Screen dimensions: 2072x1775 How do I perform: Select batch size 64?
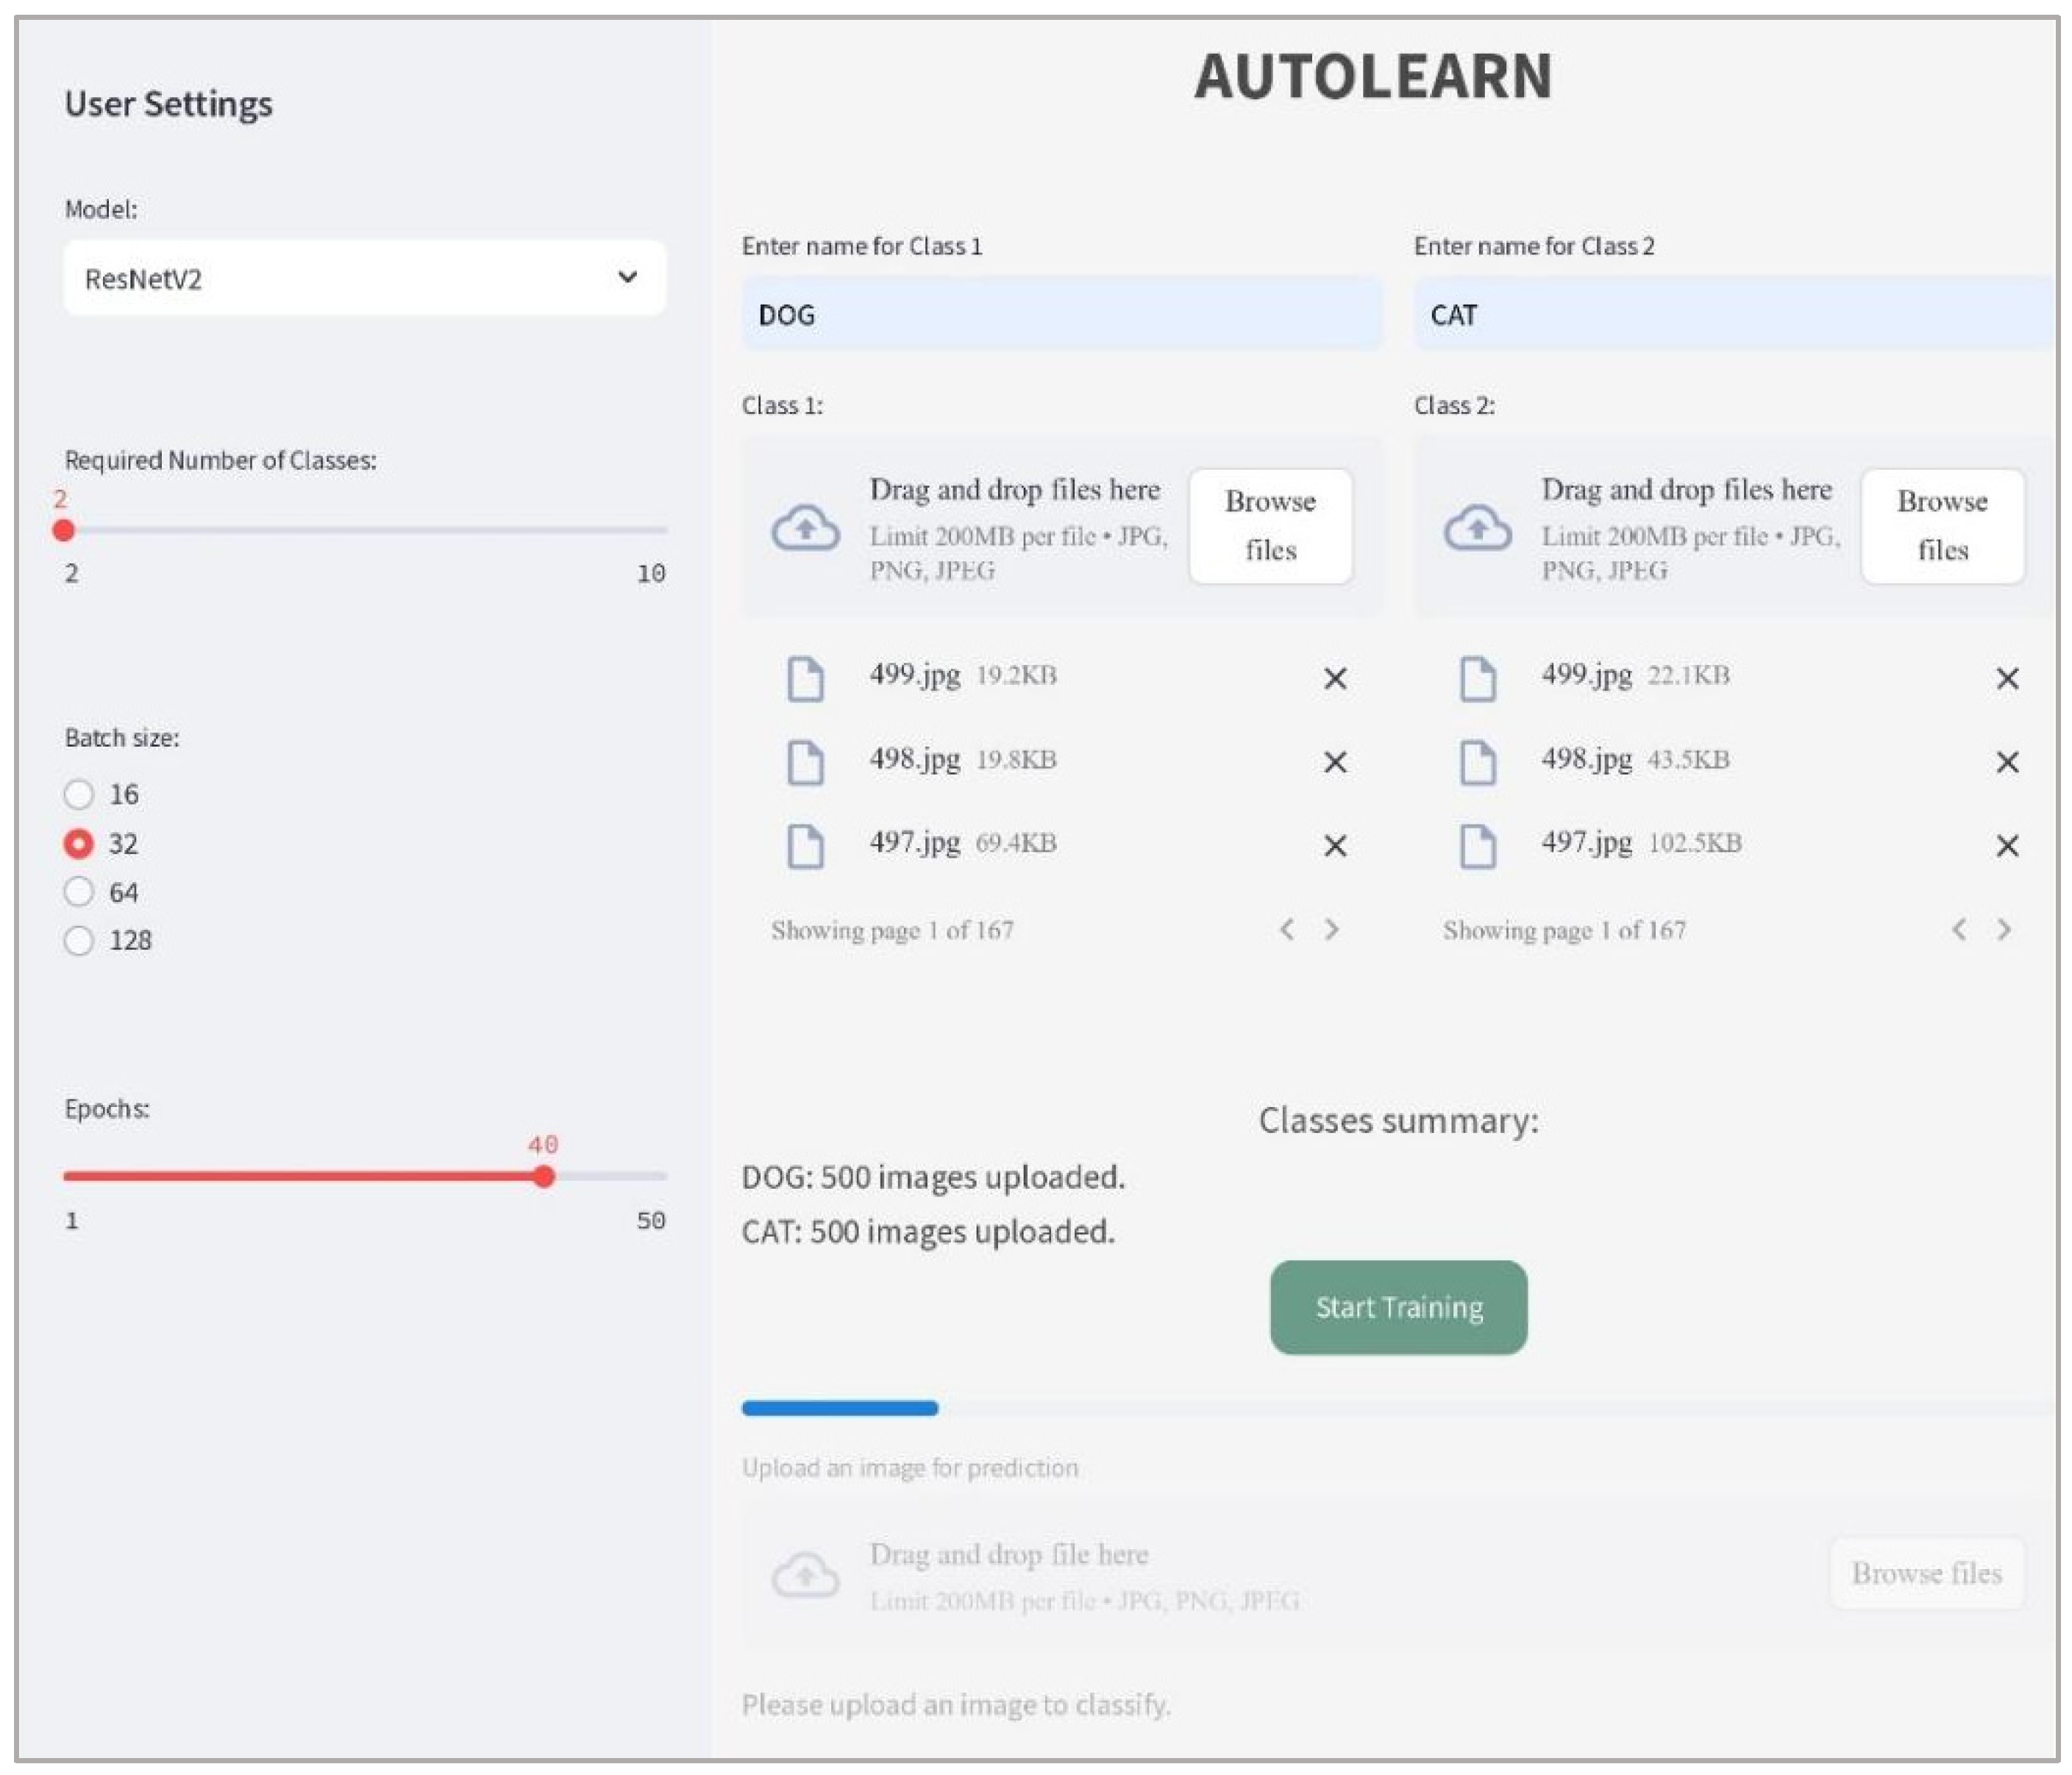79,892
